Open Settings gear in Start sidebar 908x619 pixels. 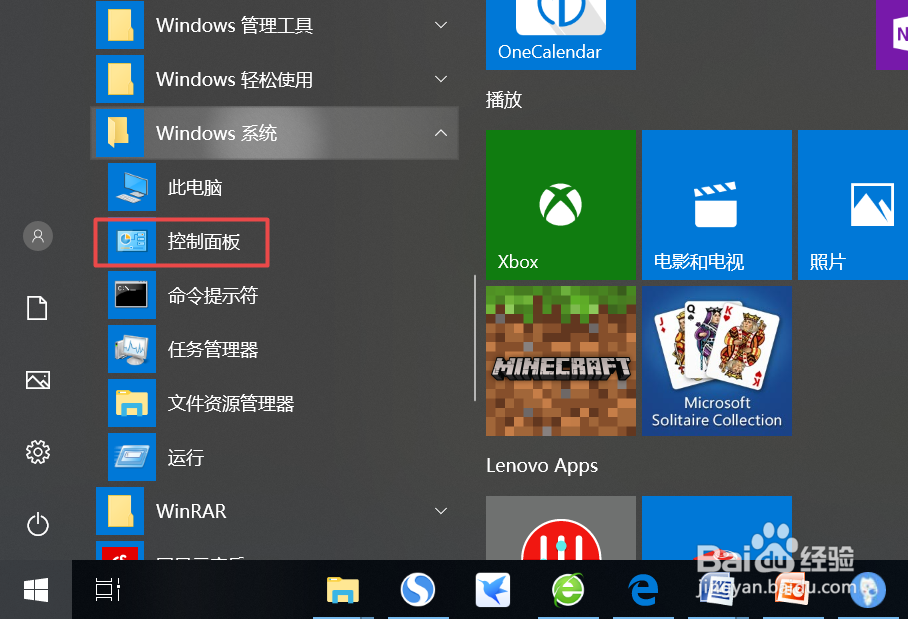pos(38,452)
